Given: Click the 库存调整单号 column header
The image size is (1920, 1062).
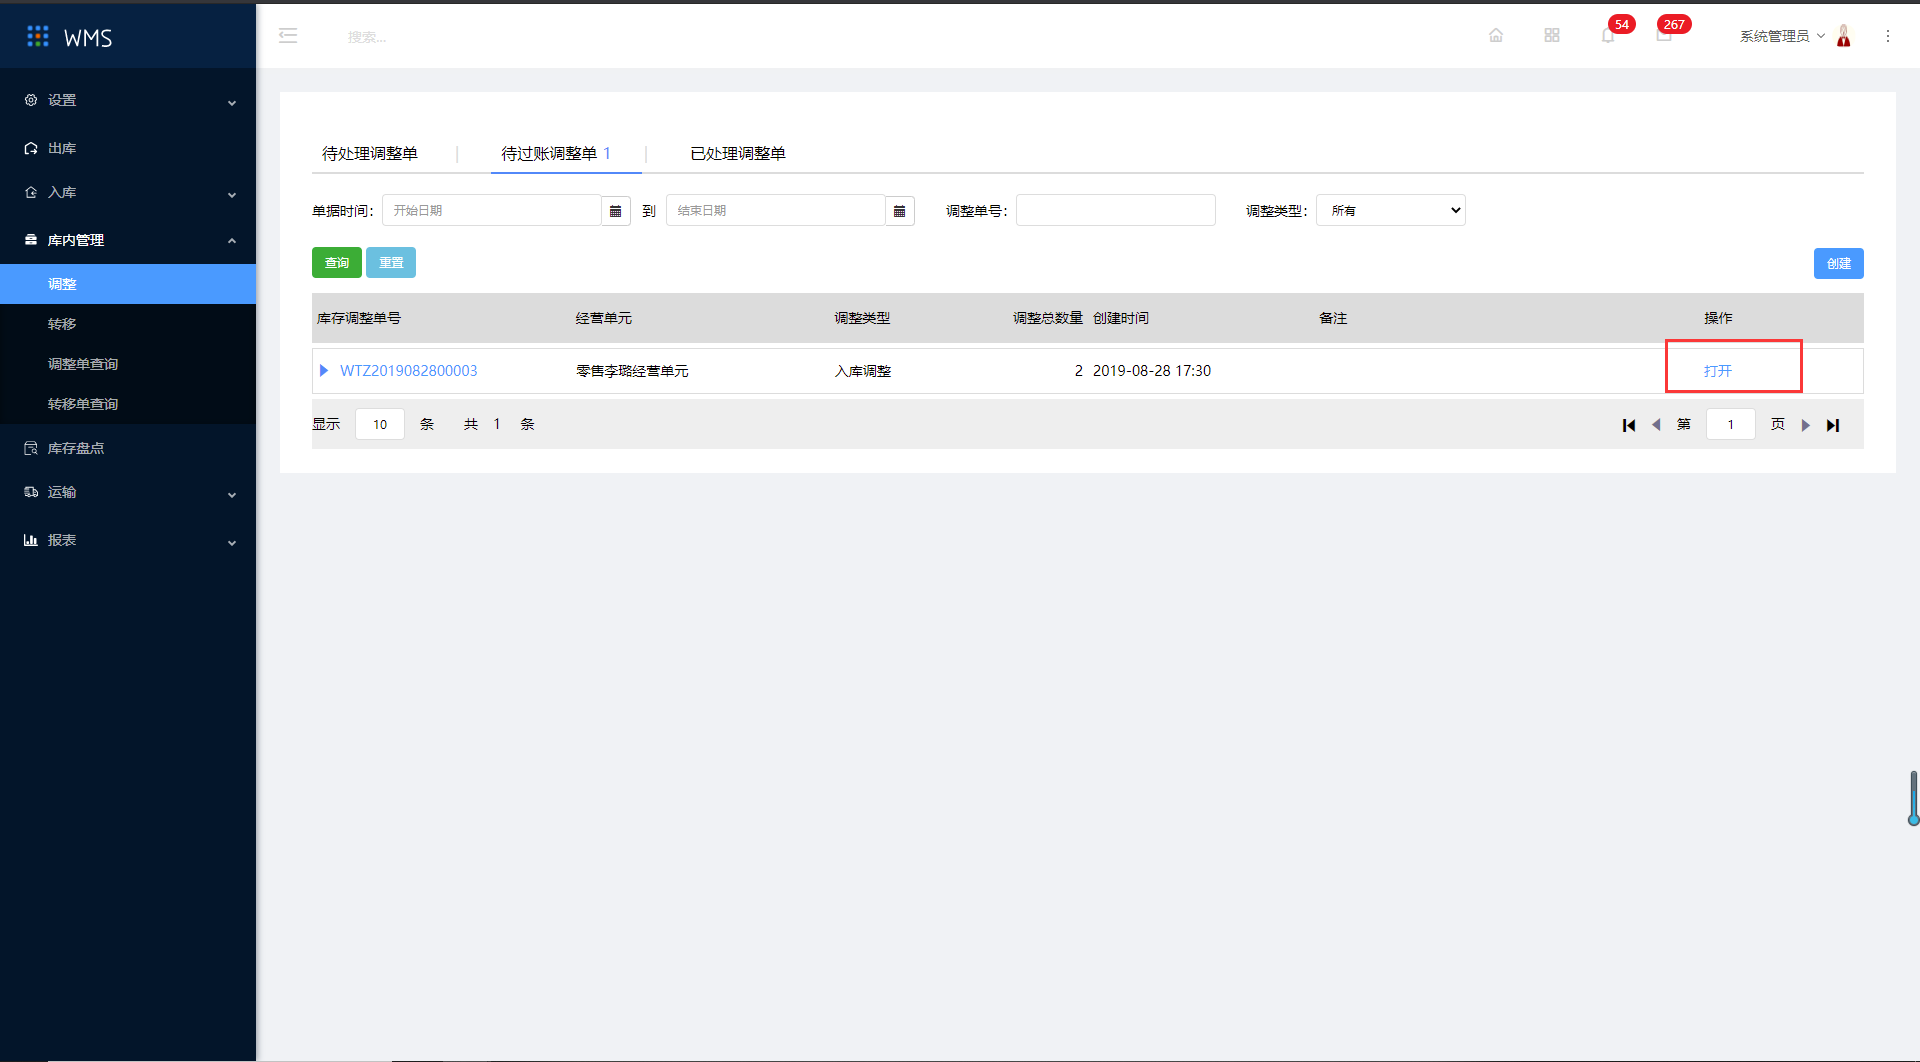Looking at the screenshot, I should point(359,318).
